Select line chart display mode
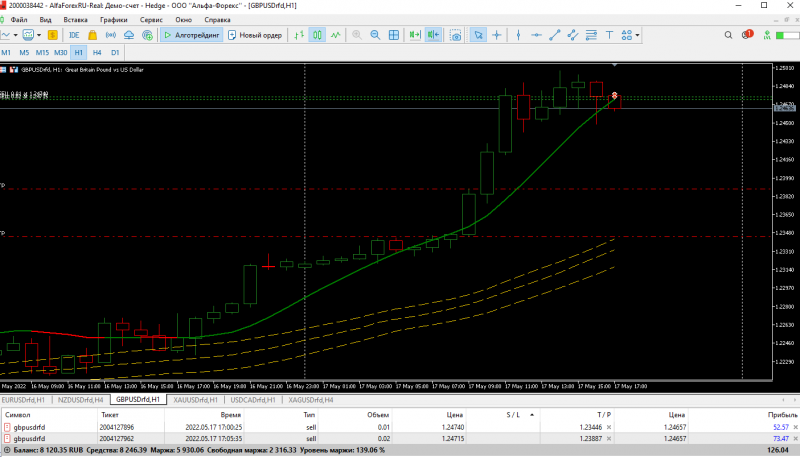Viewport: 800px width, 457px height. coord(336,35)
